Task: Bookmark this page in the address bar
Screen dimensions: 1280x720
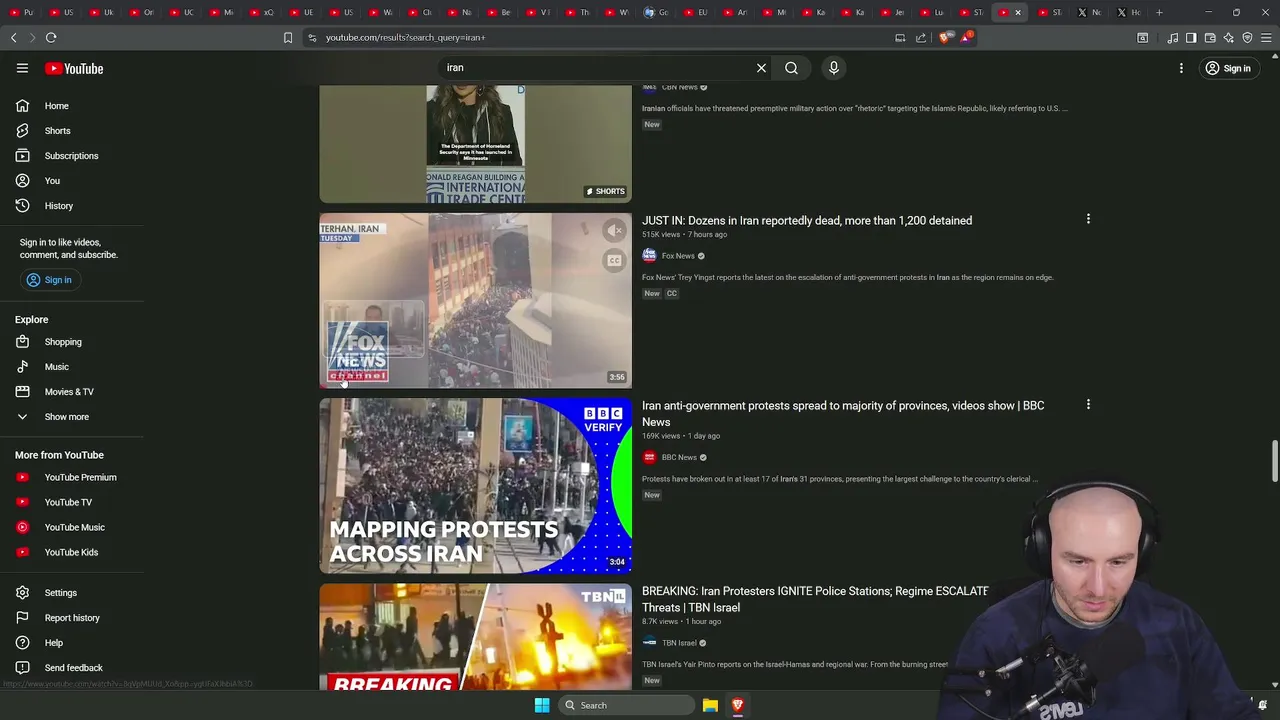Action: pyautogui.click(x=288, y=38)
